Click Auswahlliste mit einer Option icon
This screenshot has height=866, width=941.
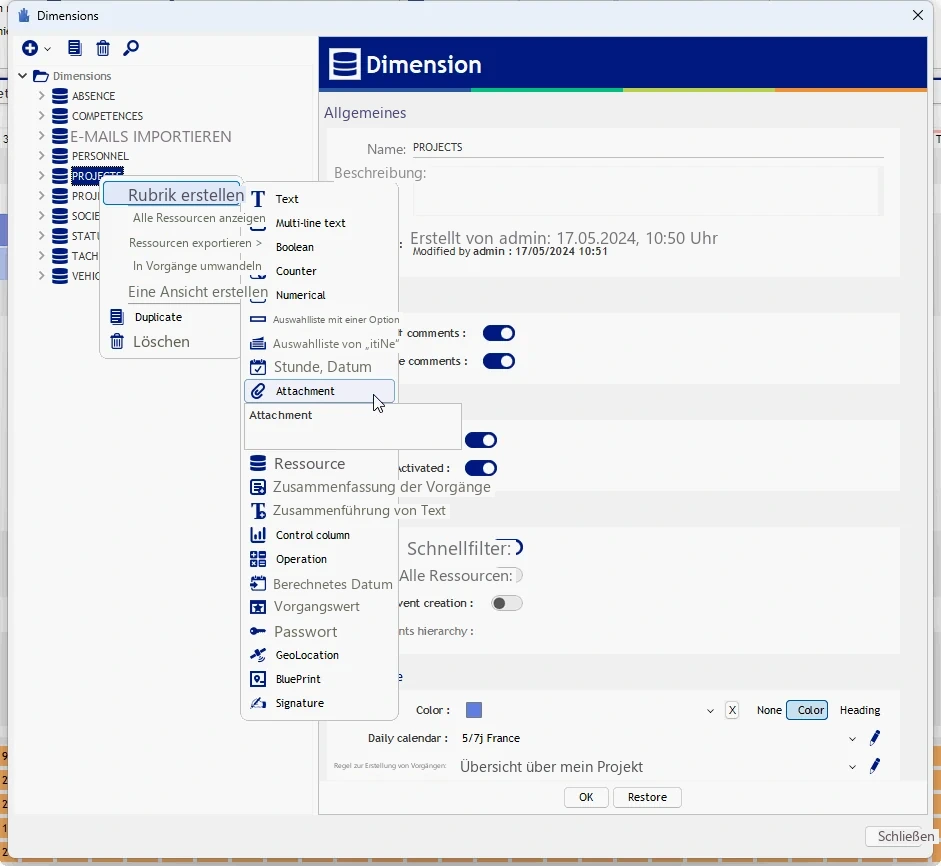[258, 319]
